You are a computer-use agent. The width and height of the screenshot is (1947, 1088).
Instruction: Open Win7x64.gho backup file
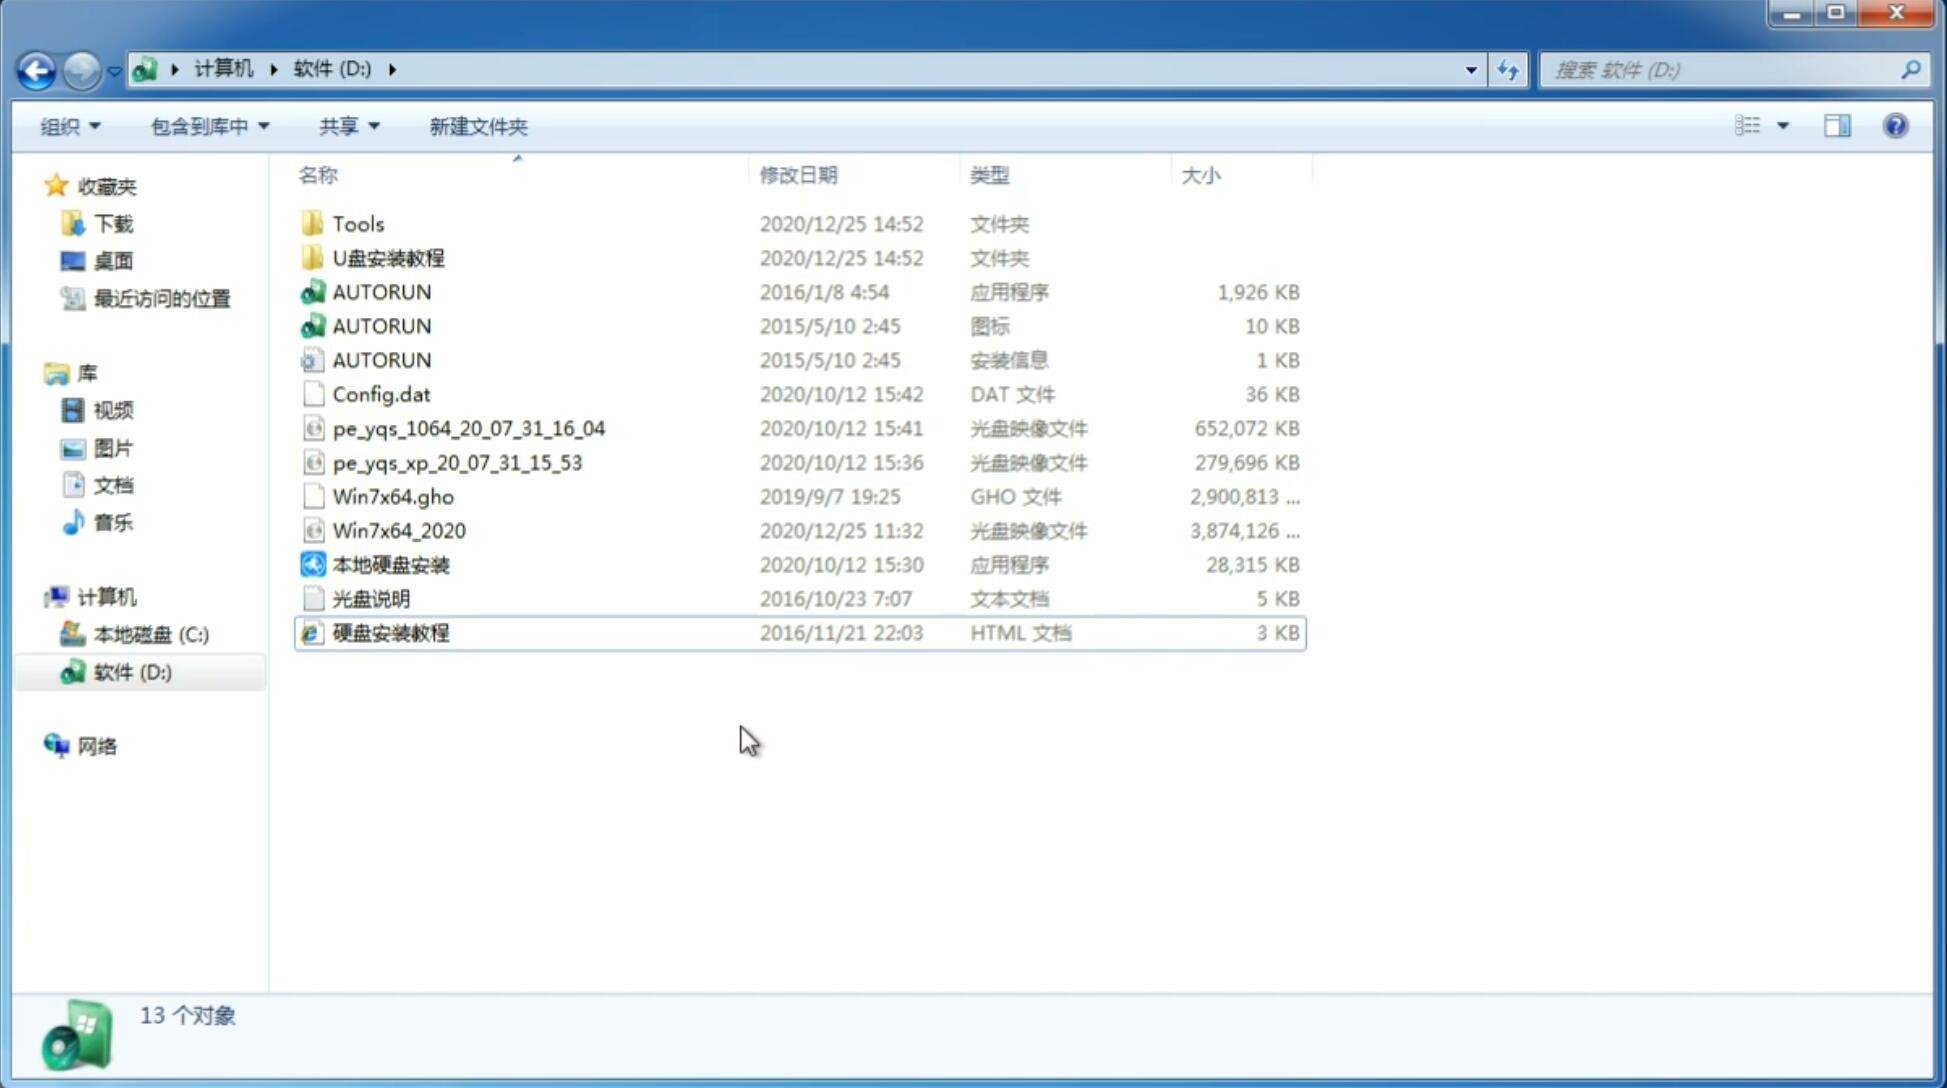[394, 496]
